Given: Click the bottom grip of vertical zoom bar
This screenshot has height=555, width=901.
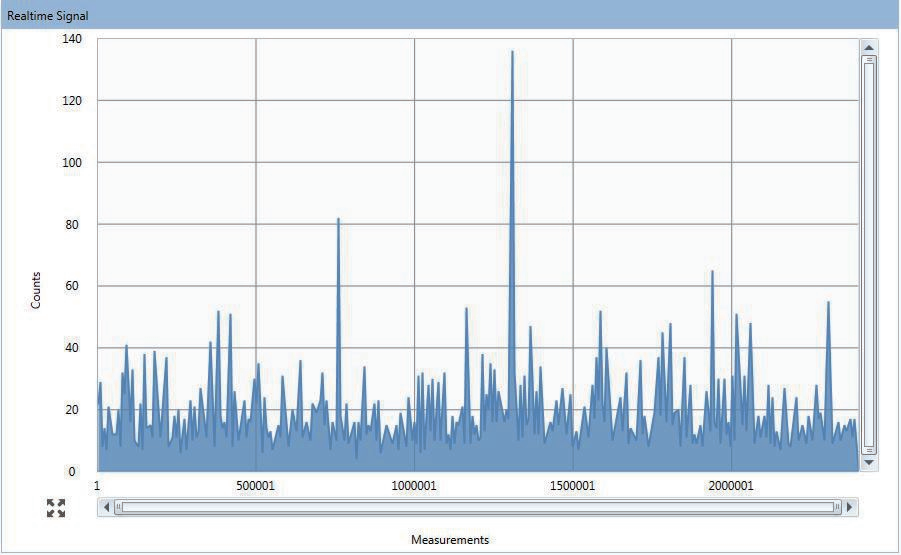Looking at the screenshot, I should (869, 450).
